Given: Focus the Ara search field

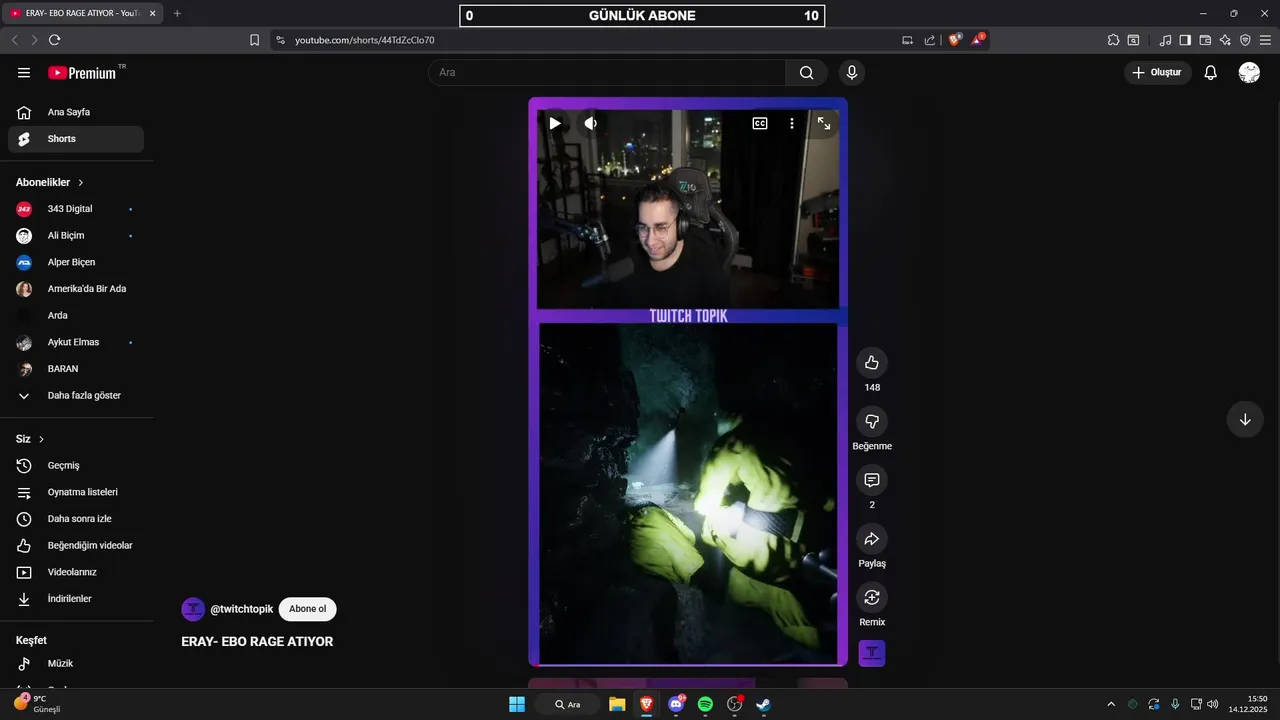Looking at the screenshot, I should [x=607, y=72].
